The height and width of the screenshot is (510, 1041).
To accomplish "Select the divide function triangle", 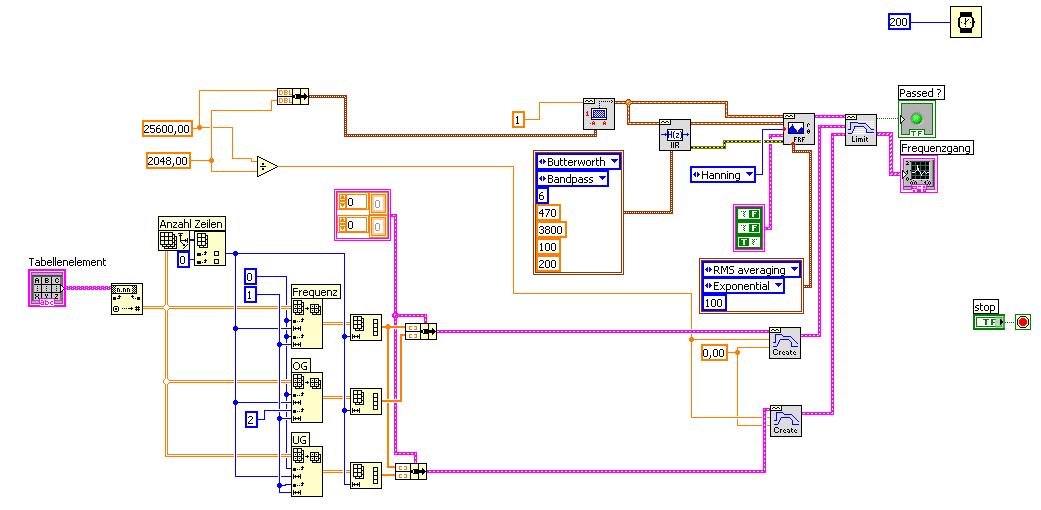I will tap(267, 166).
